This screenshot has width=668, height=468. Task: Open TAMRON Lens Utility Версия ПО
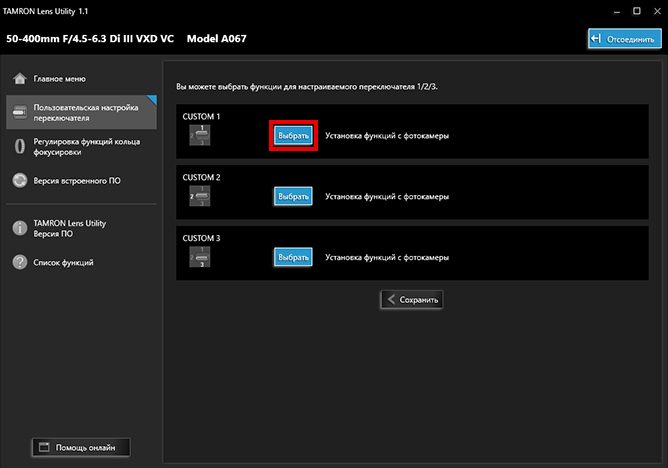81,228
